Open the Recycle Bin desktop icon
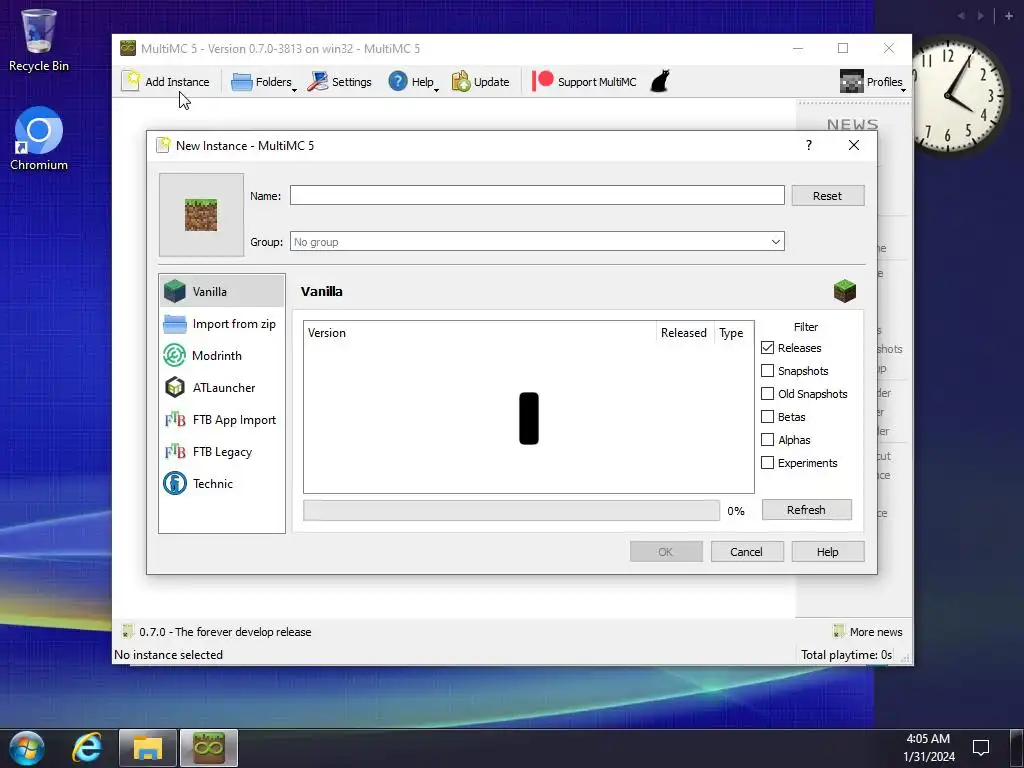This screenshot has height=768, width=1024. (39, 40)
